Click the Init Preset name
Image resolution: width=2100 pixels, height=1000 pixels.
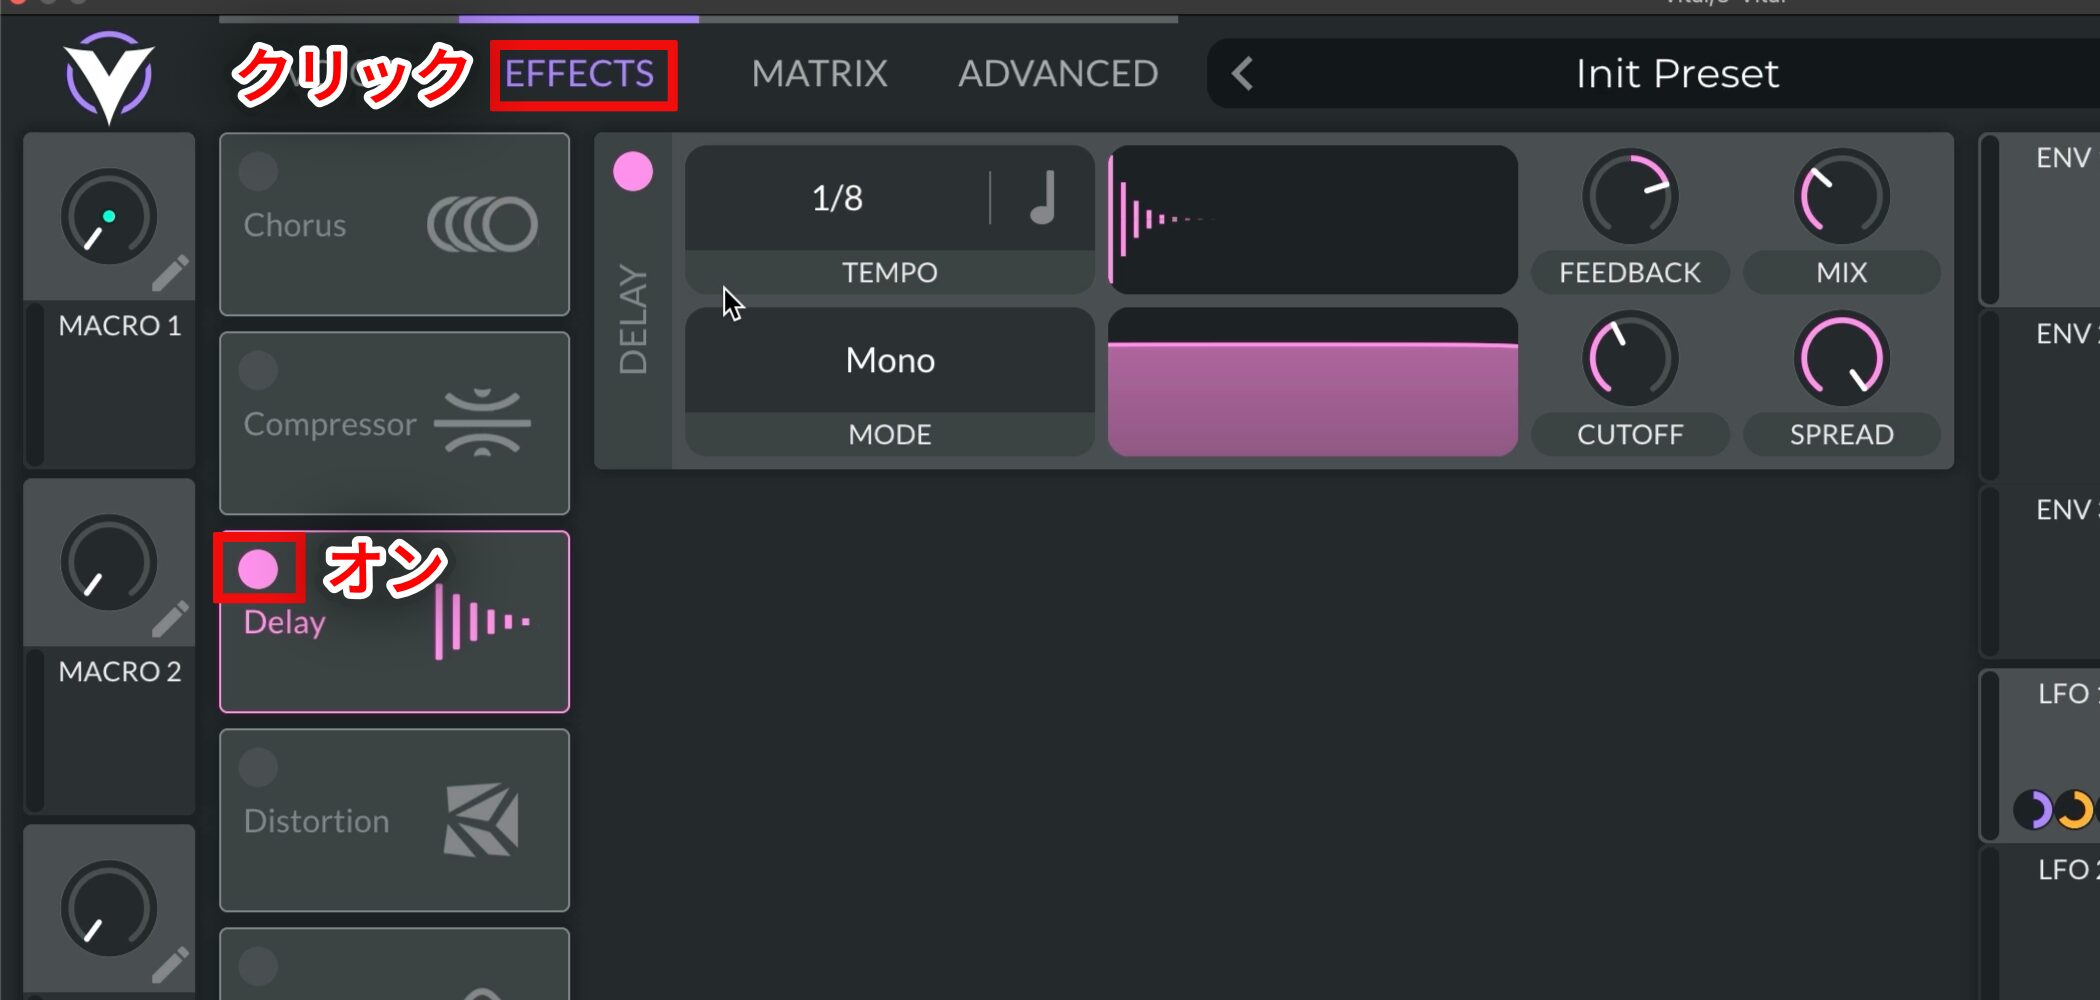point(1677,73)
